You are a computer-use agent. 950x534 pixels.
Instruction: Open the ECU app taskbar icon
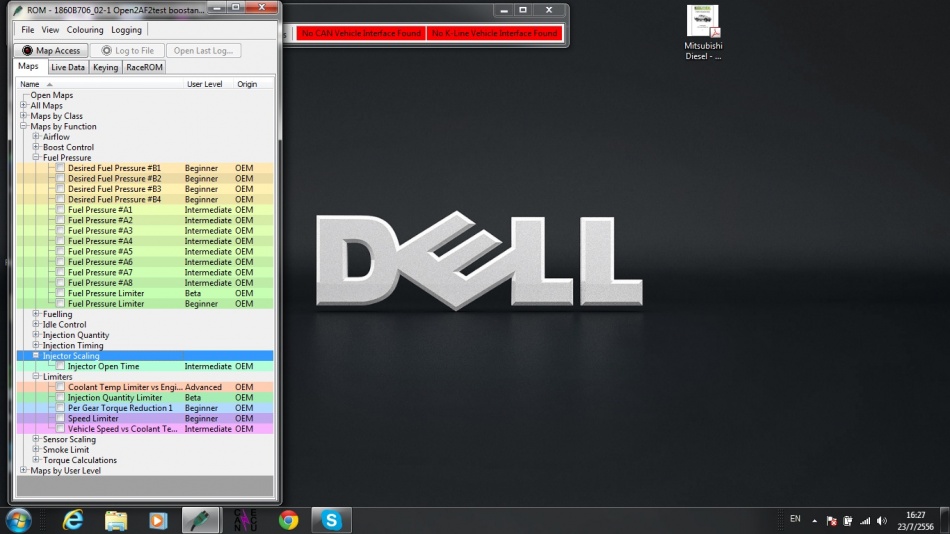pos(245,521)
